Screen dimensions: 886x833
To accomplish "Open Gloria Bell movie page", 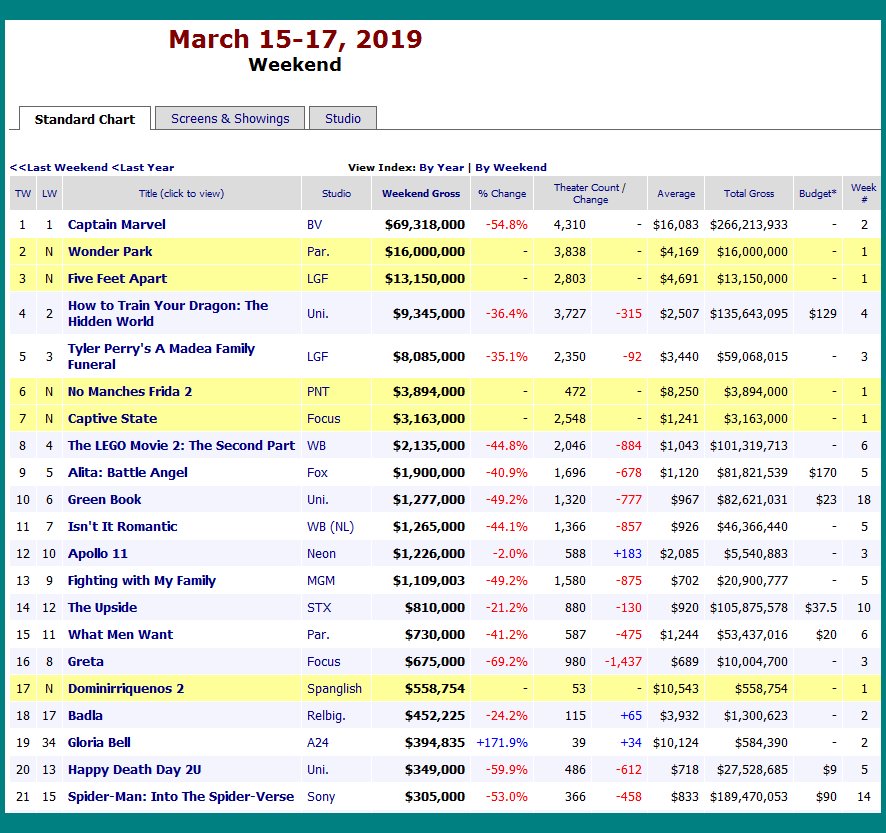I will [x=99, y=743].
